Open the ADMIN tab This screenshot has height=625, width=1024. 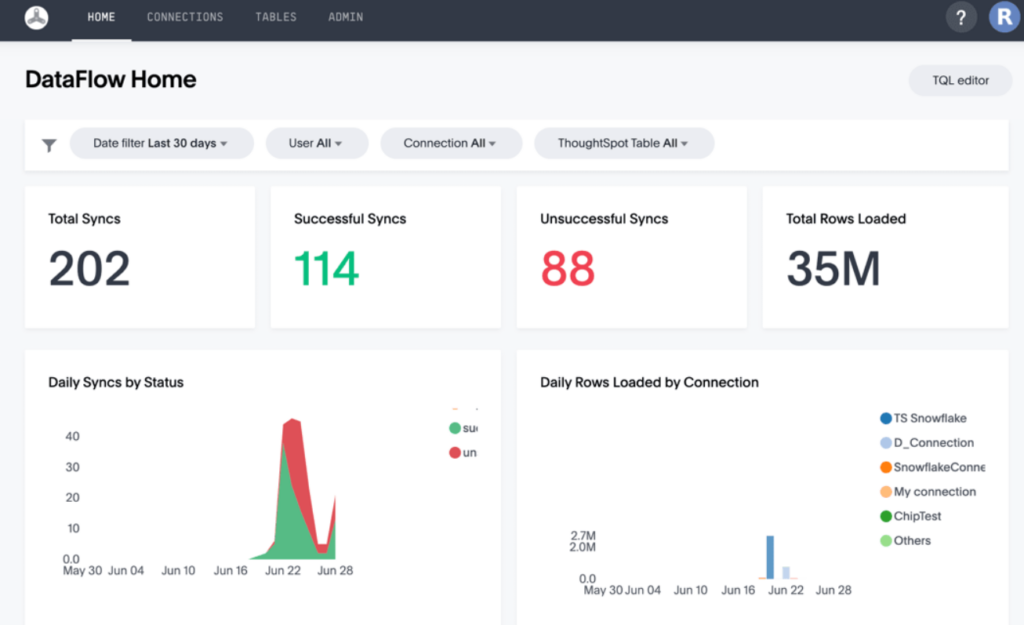click(x=345, y=17)
